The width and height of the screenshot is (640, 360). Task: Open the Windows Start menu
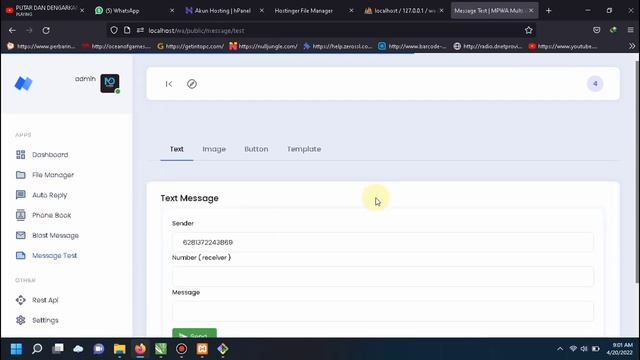[16, 349]
